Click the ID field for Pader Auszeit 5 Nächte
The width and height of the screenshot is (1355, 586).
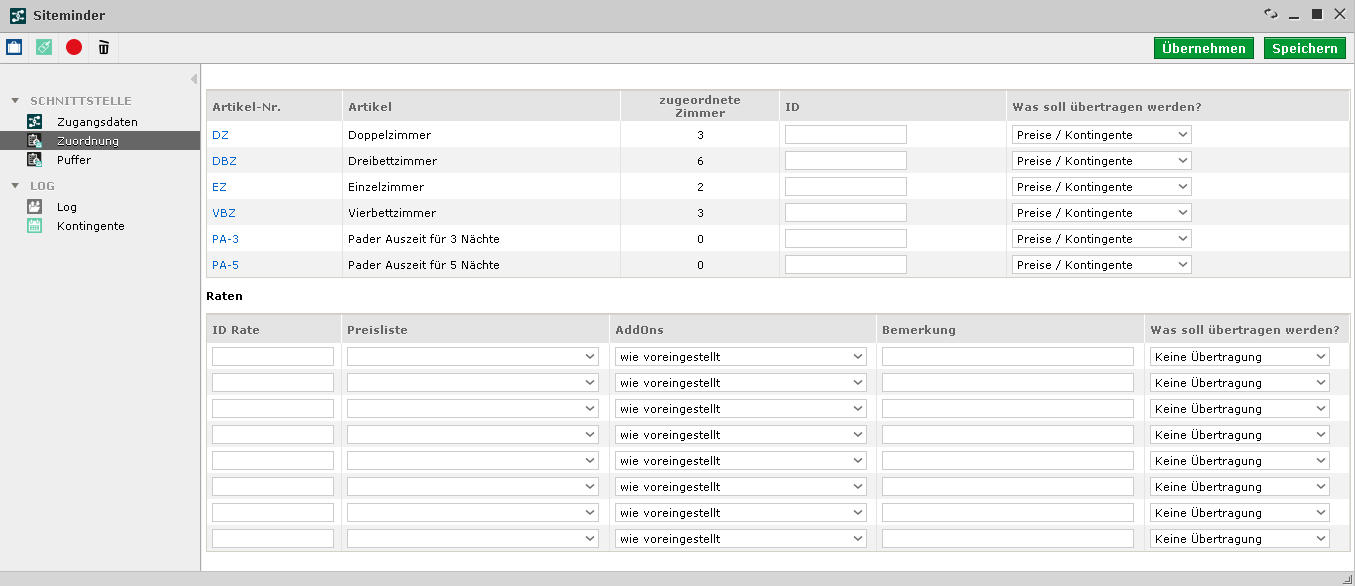pos(846,265)
